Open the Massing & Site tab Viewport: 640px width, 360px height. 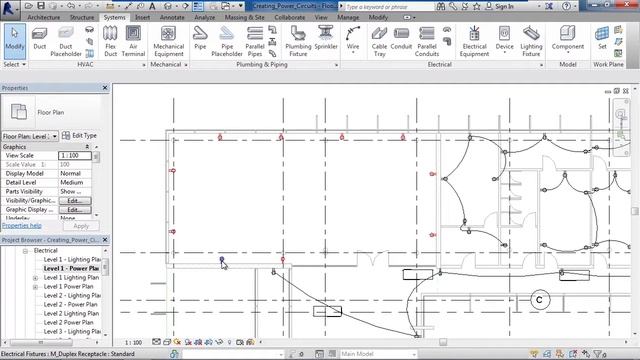244,18
